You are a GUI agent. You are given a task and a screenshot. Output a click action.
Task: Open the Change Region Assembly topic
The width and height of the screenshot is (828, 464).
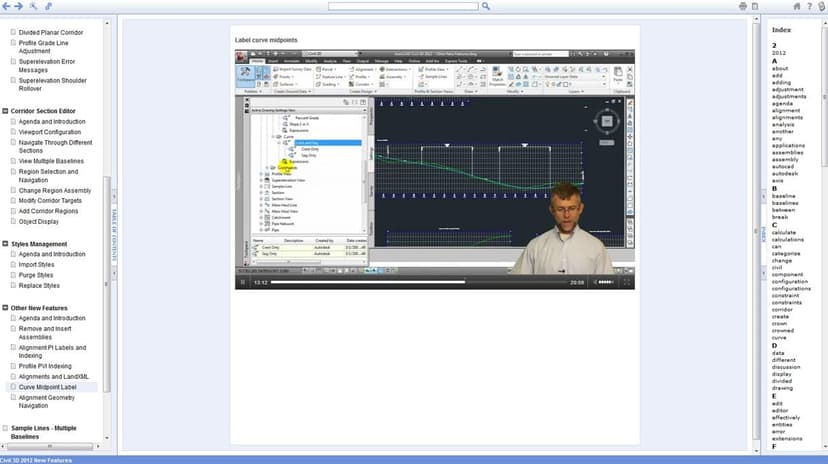click(x=55, y=191)
